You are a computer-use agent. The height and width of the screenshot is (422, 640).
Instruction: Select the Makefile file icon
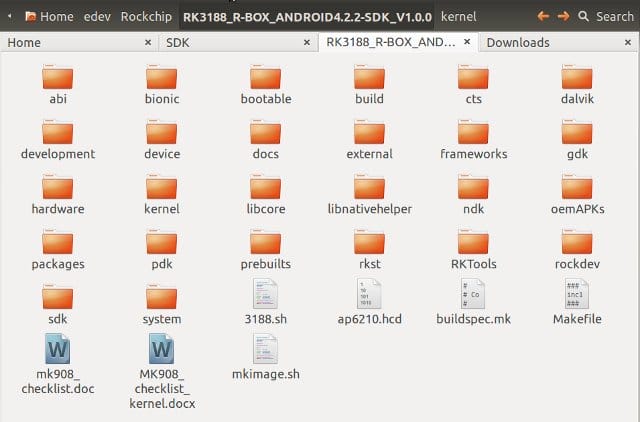576,293
